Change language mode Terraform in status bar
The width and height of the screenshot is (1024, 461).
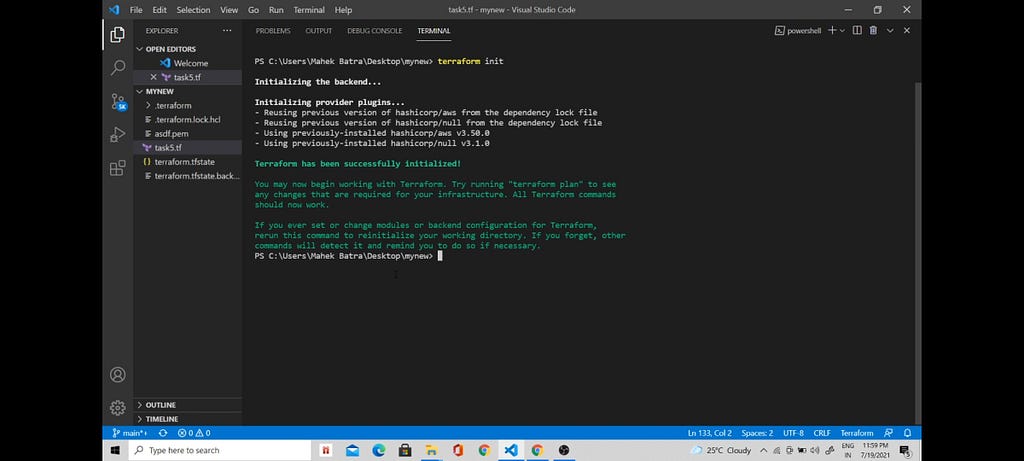857,433
